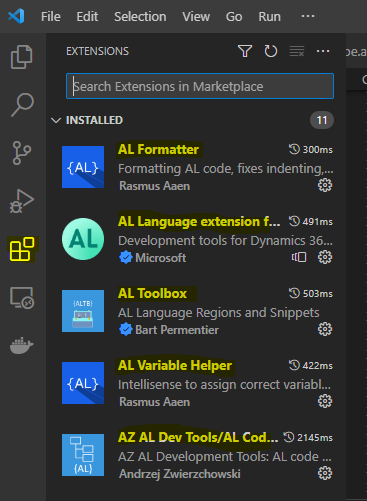Open the Remote Explorer view
This screenshot has height=501, width=367.
point(22,298)
